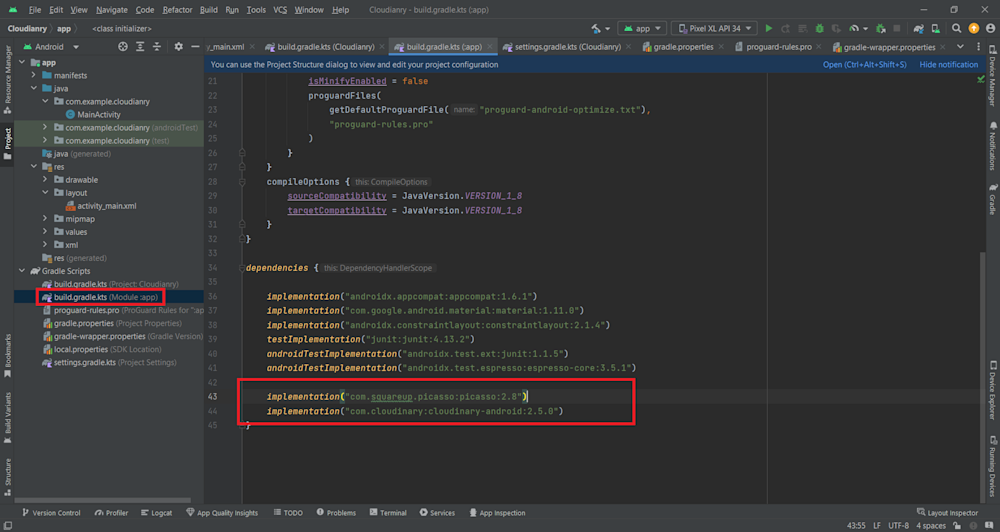Open the account avatar icon
Image resolution: width=1000 pixels, height=532 pixels.
tap(990, 29)
